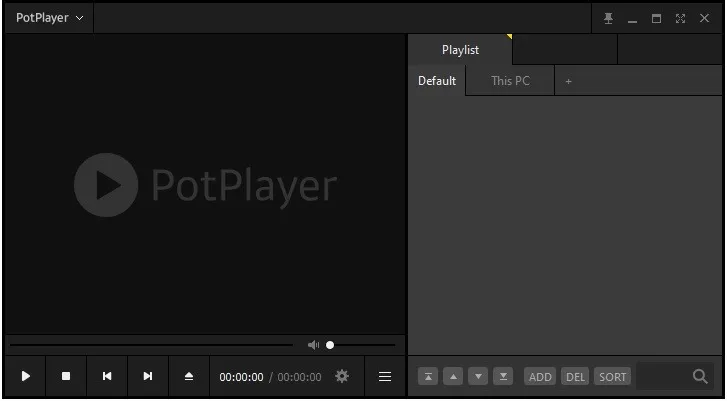Pin the window always on top
727x401 pixels.
[x=608, y=18]
